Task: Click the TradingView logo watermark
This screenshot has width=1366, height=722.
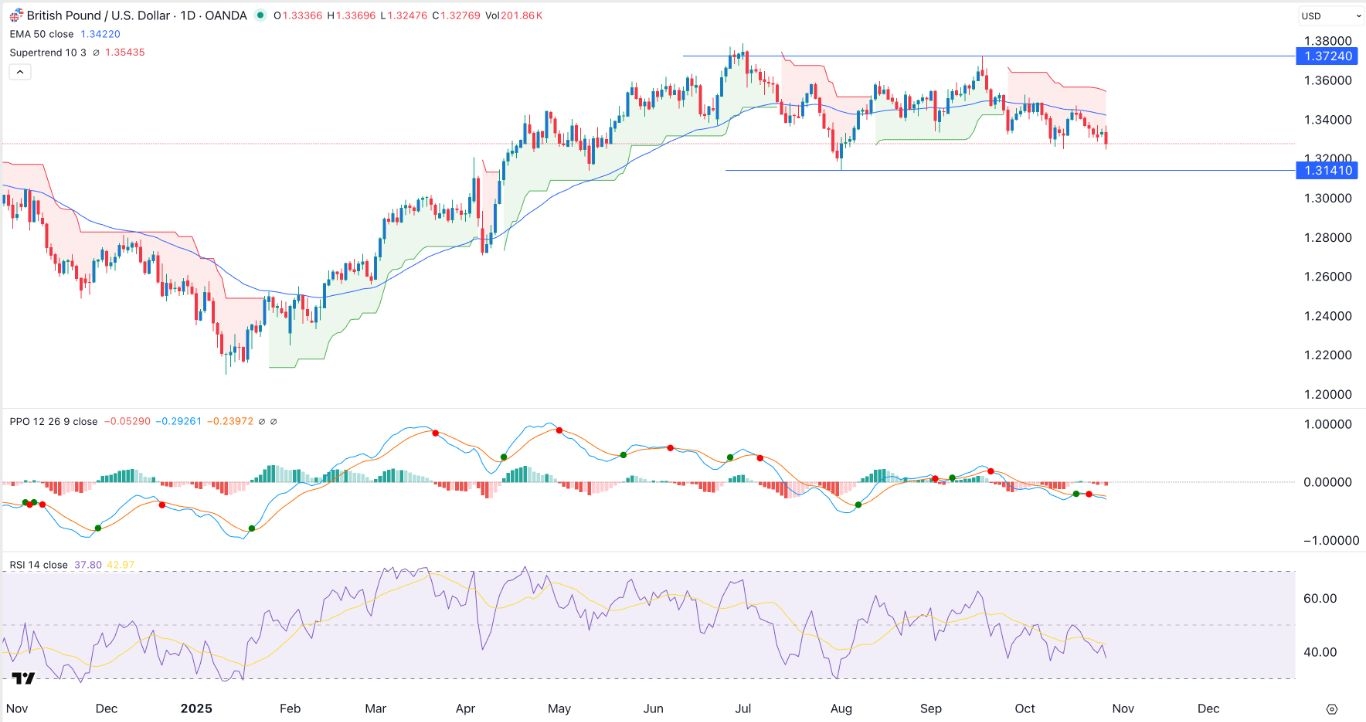Action: (22, 677)
